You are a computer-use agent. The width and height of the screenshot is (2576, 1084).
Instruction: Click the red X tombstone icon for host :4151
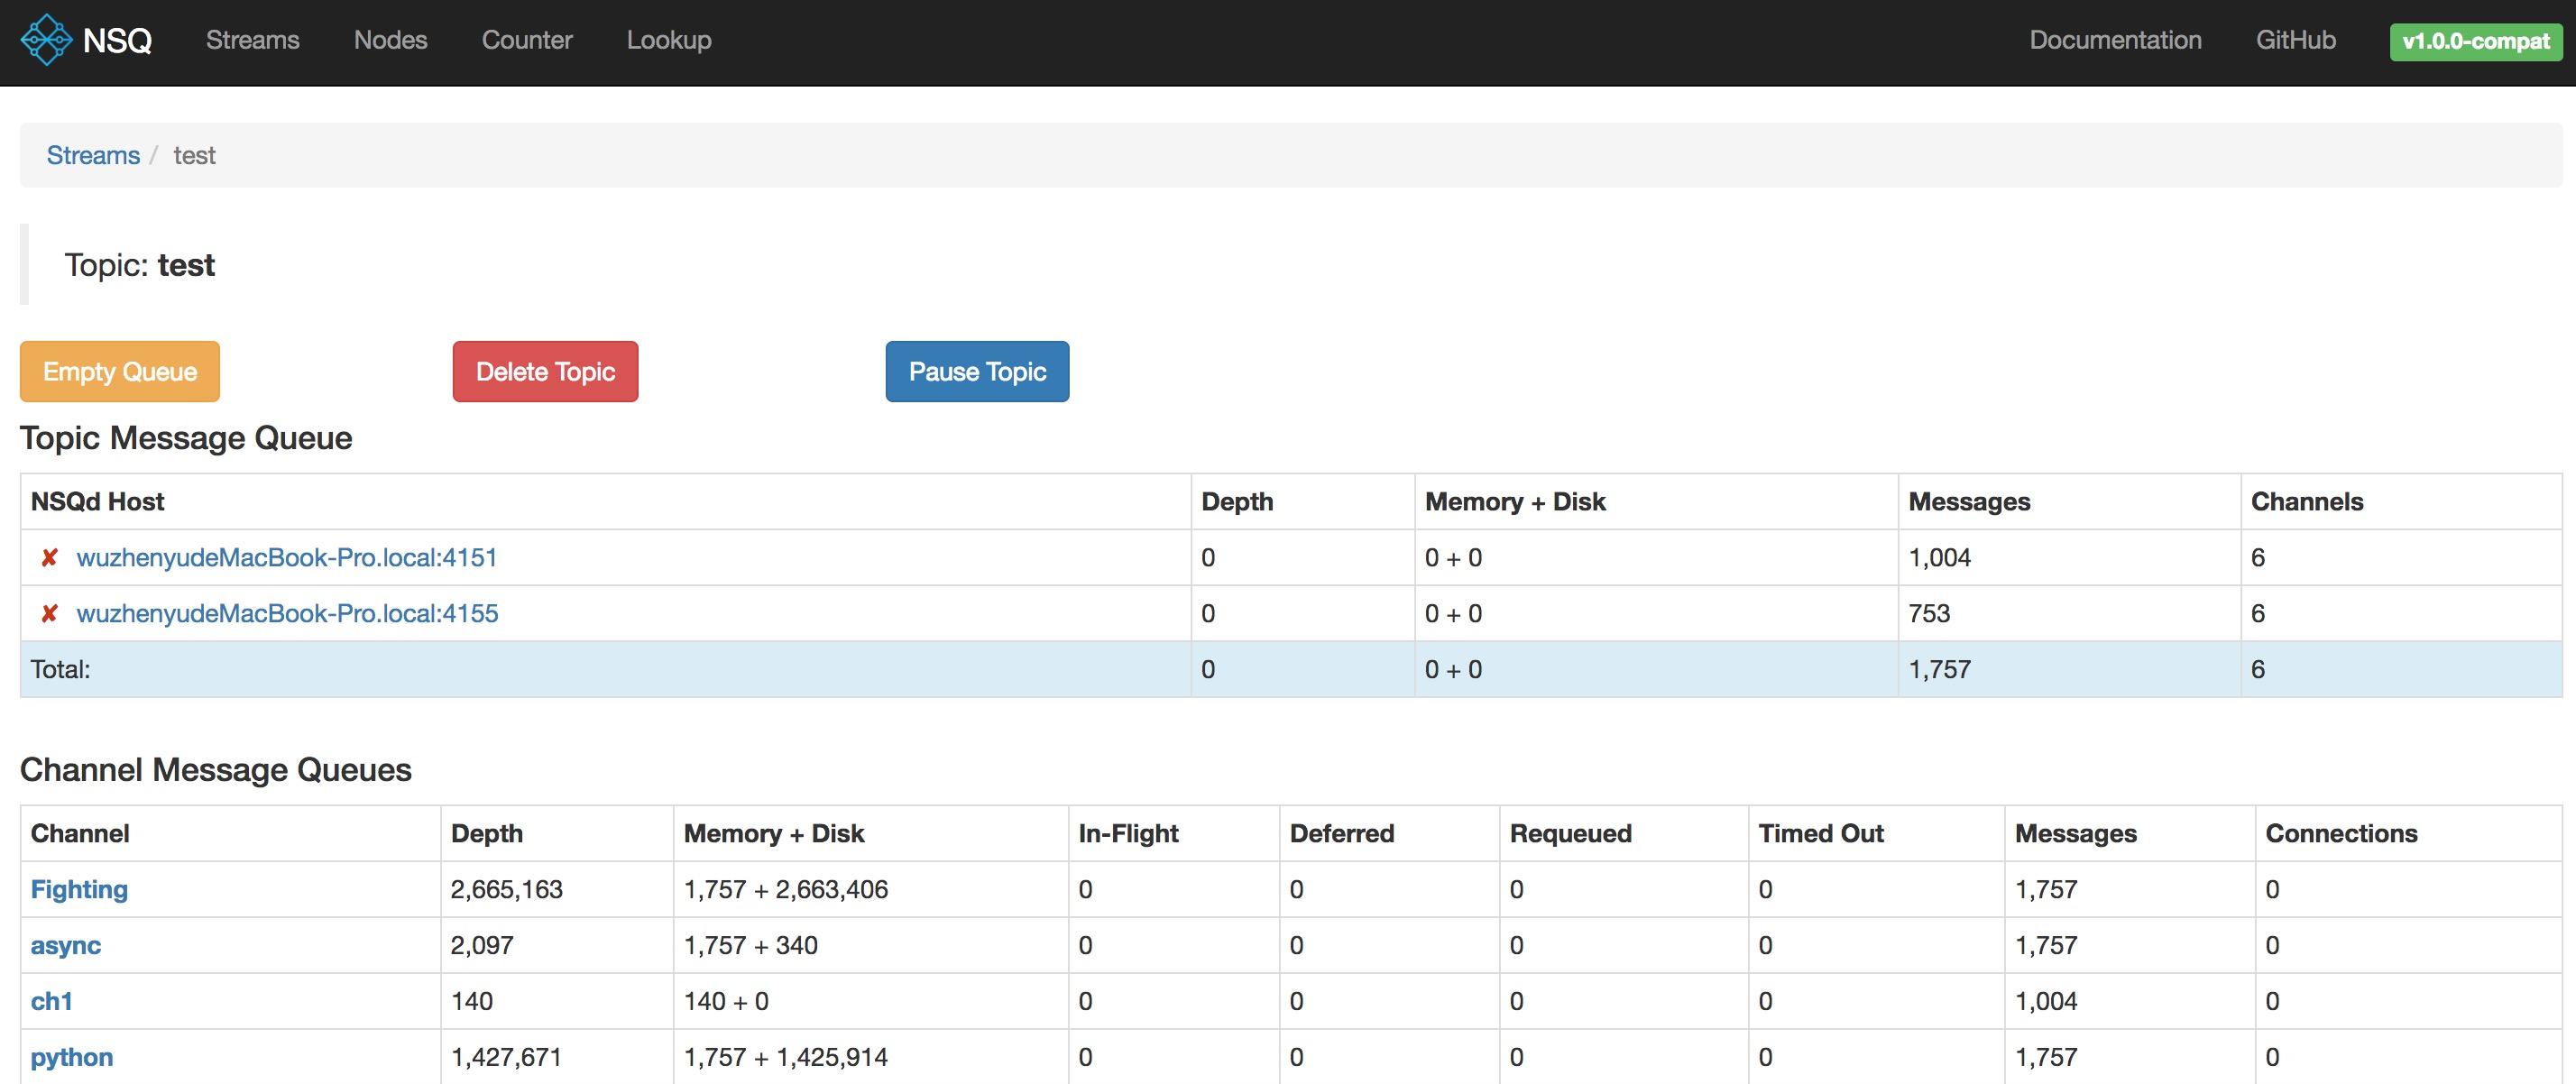[49, 558]
